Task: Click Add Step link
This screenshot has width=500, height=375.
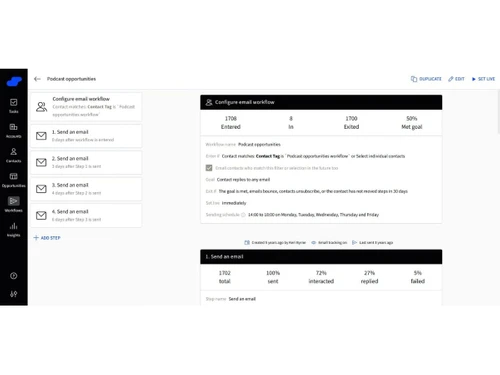Action: (47, 238)
